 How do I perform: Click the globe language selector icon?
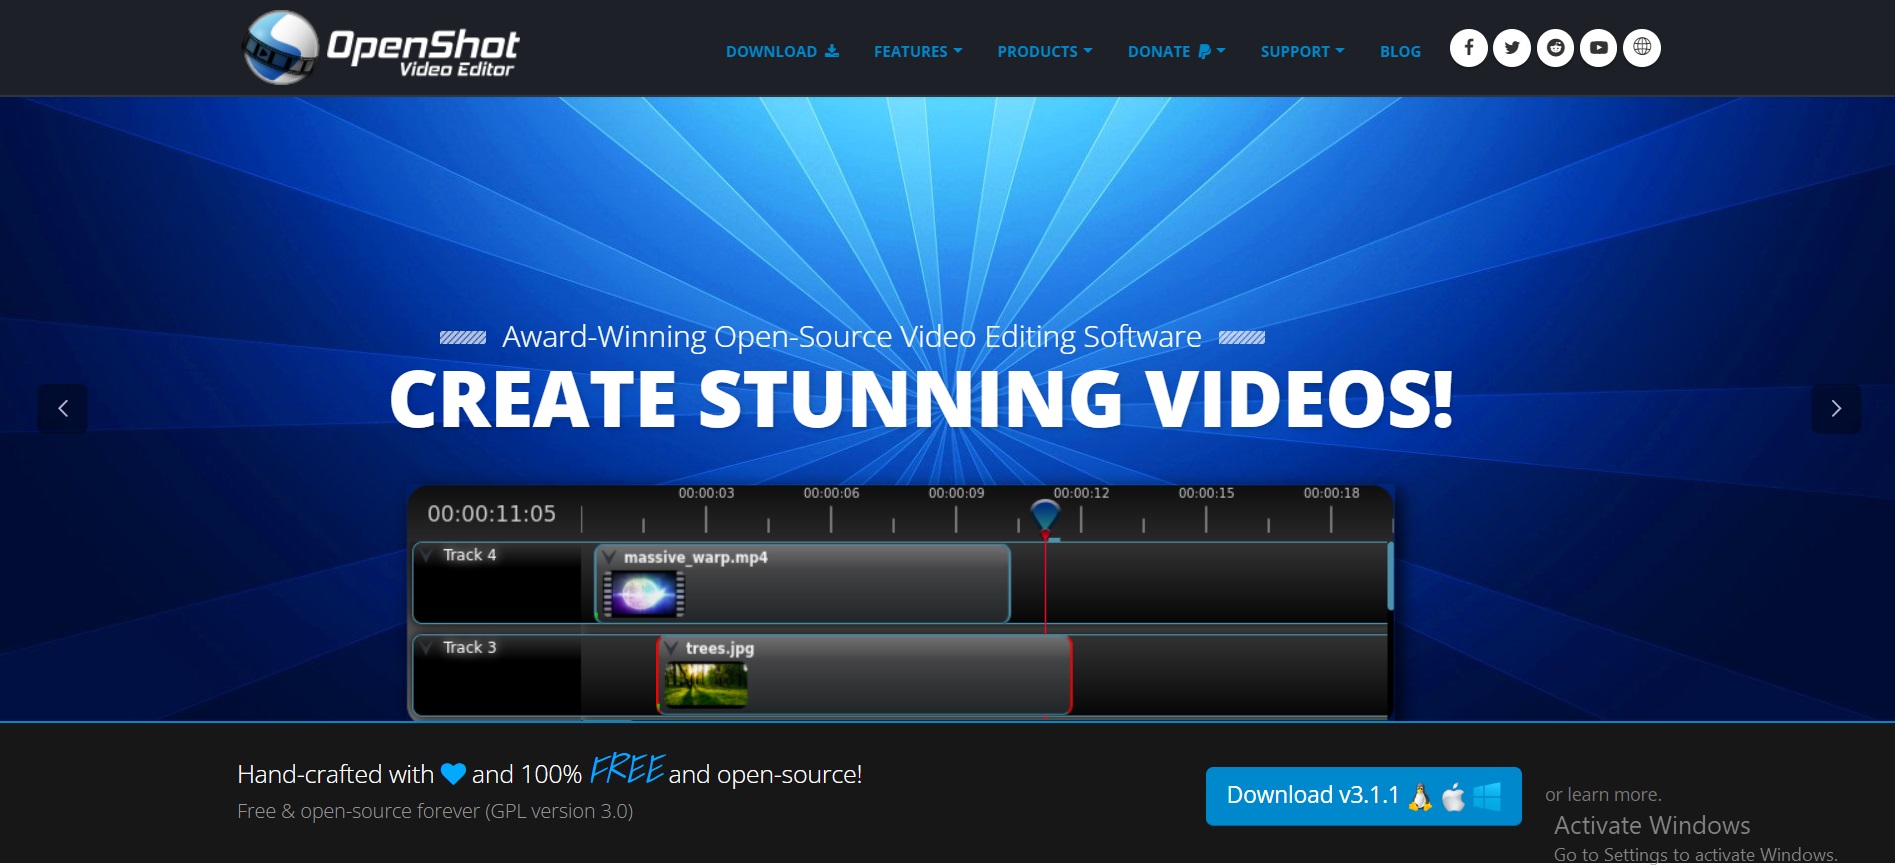(x=1642, y=48)
